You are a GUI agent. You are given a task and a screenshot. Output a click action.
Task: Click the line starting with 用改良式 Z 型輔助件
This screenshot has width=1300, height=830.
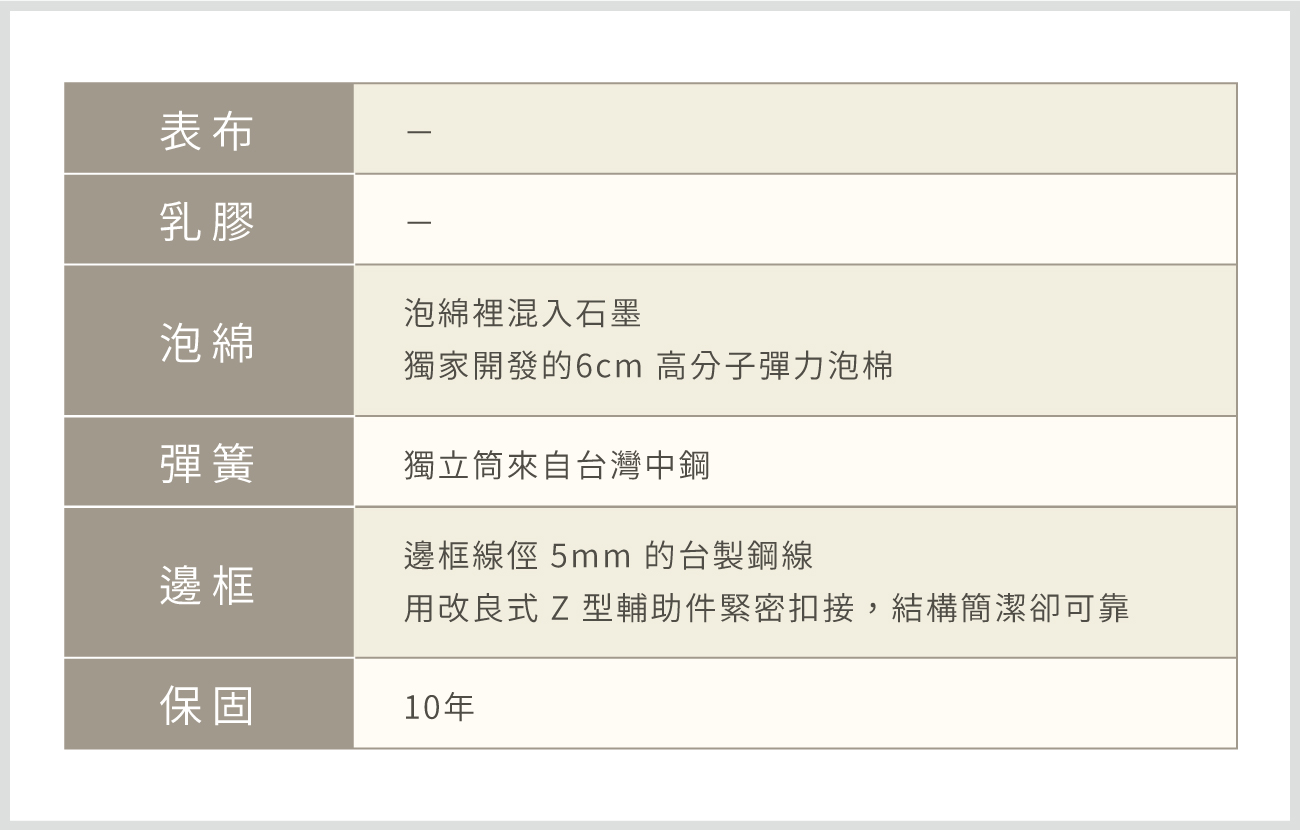pyautogui.click(x=767, y=609)
